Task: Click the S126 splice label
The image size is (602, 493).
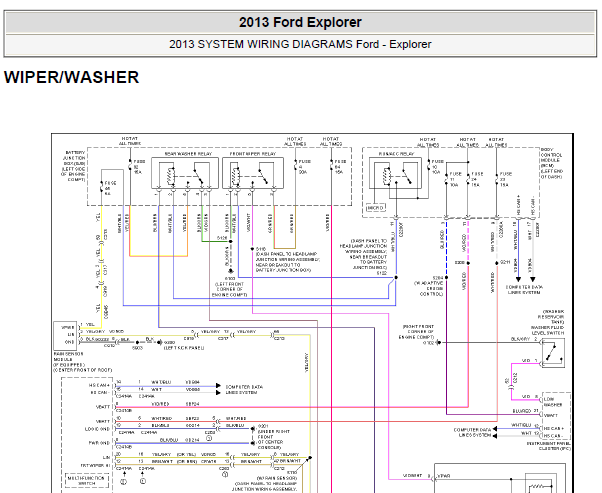Action: coord(222,238)
